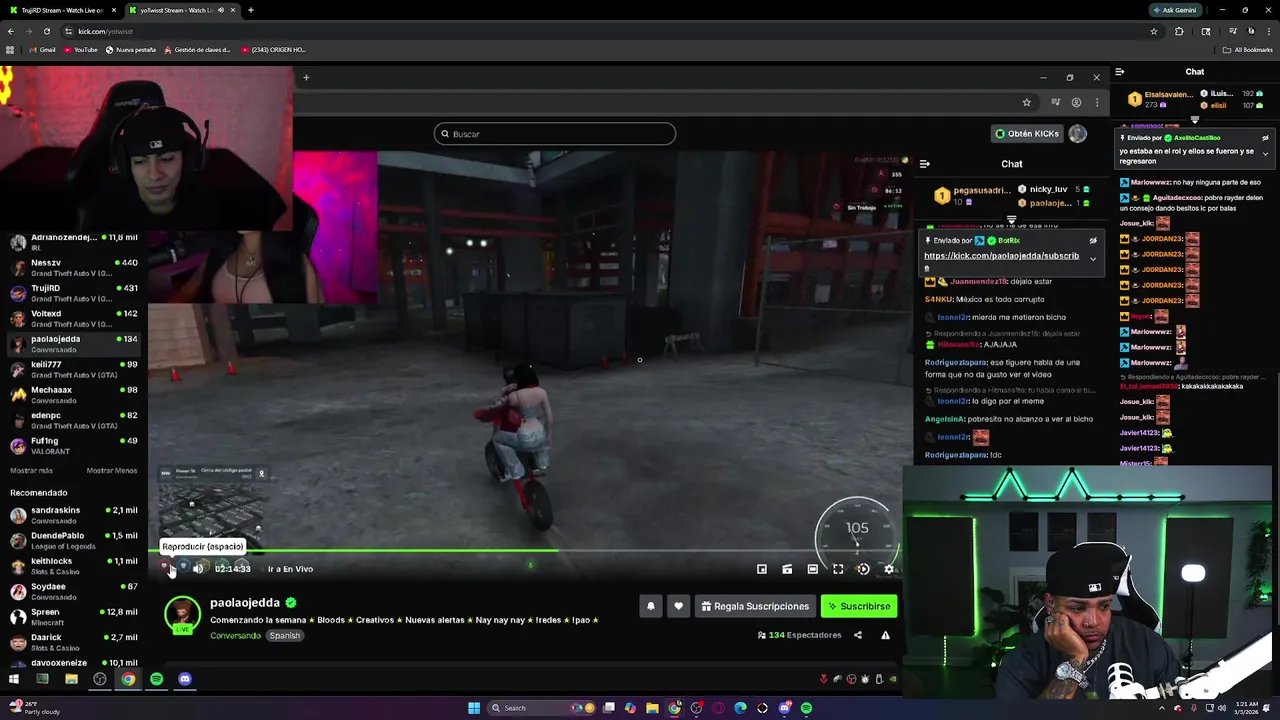Expand the pinned BotRix message chevron

pos(1093,259)
